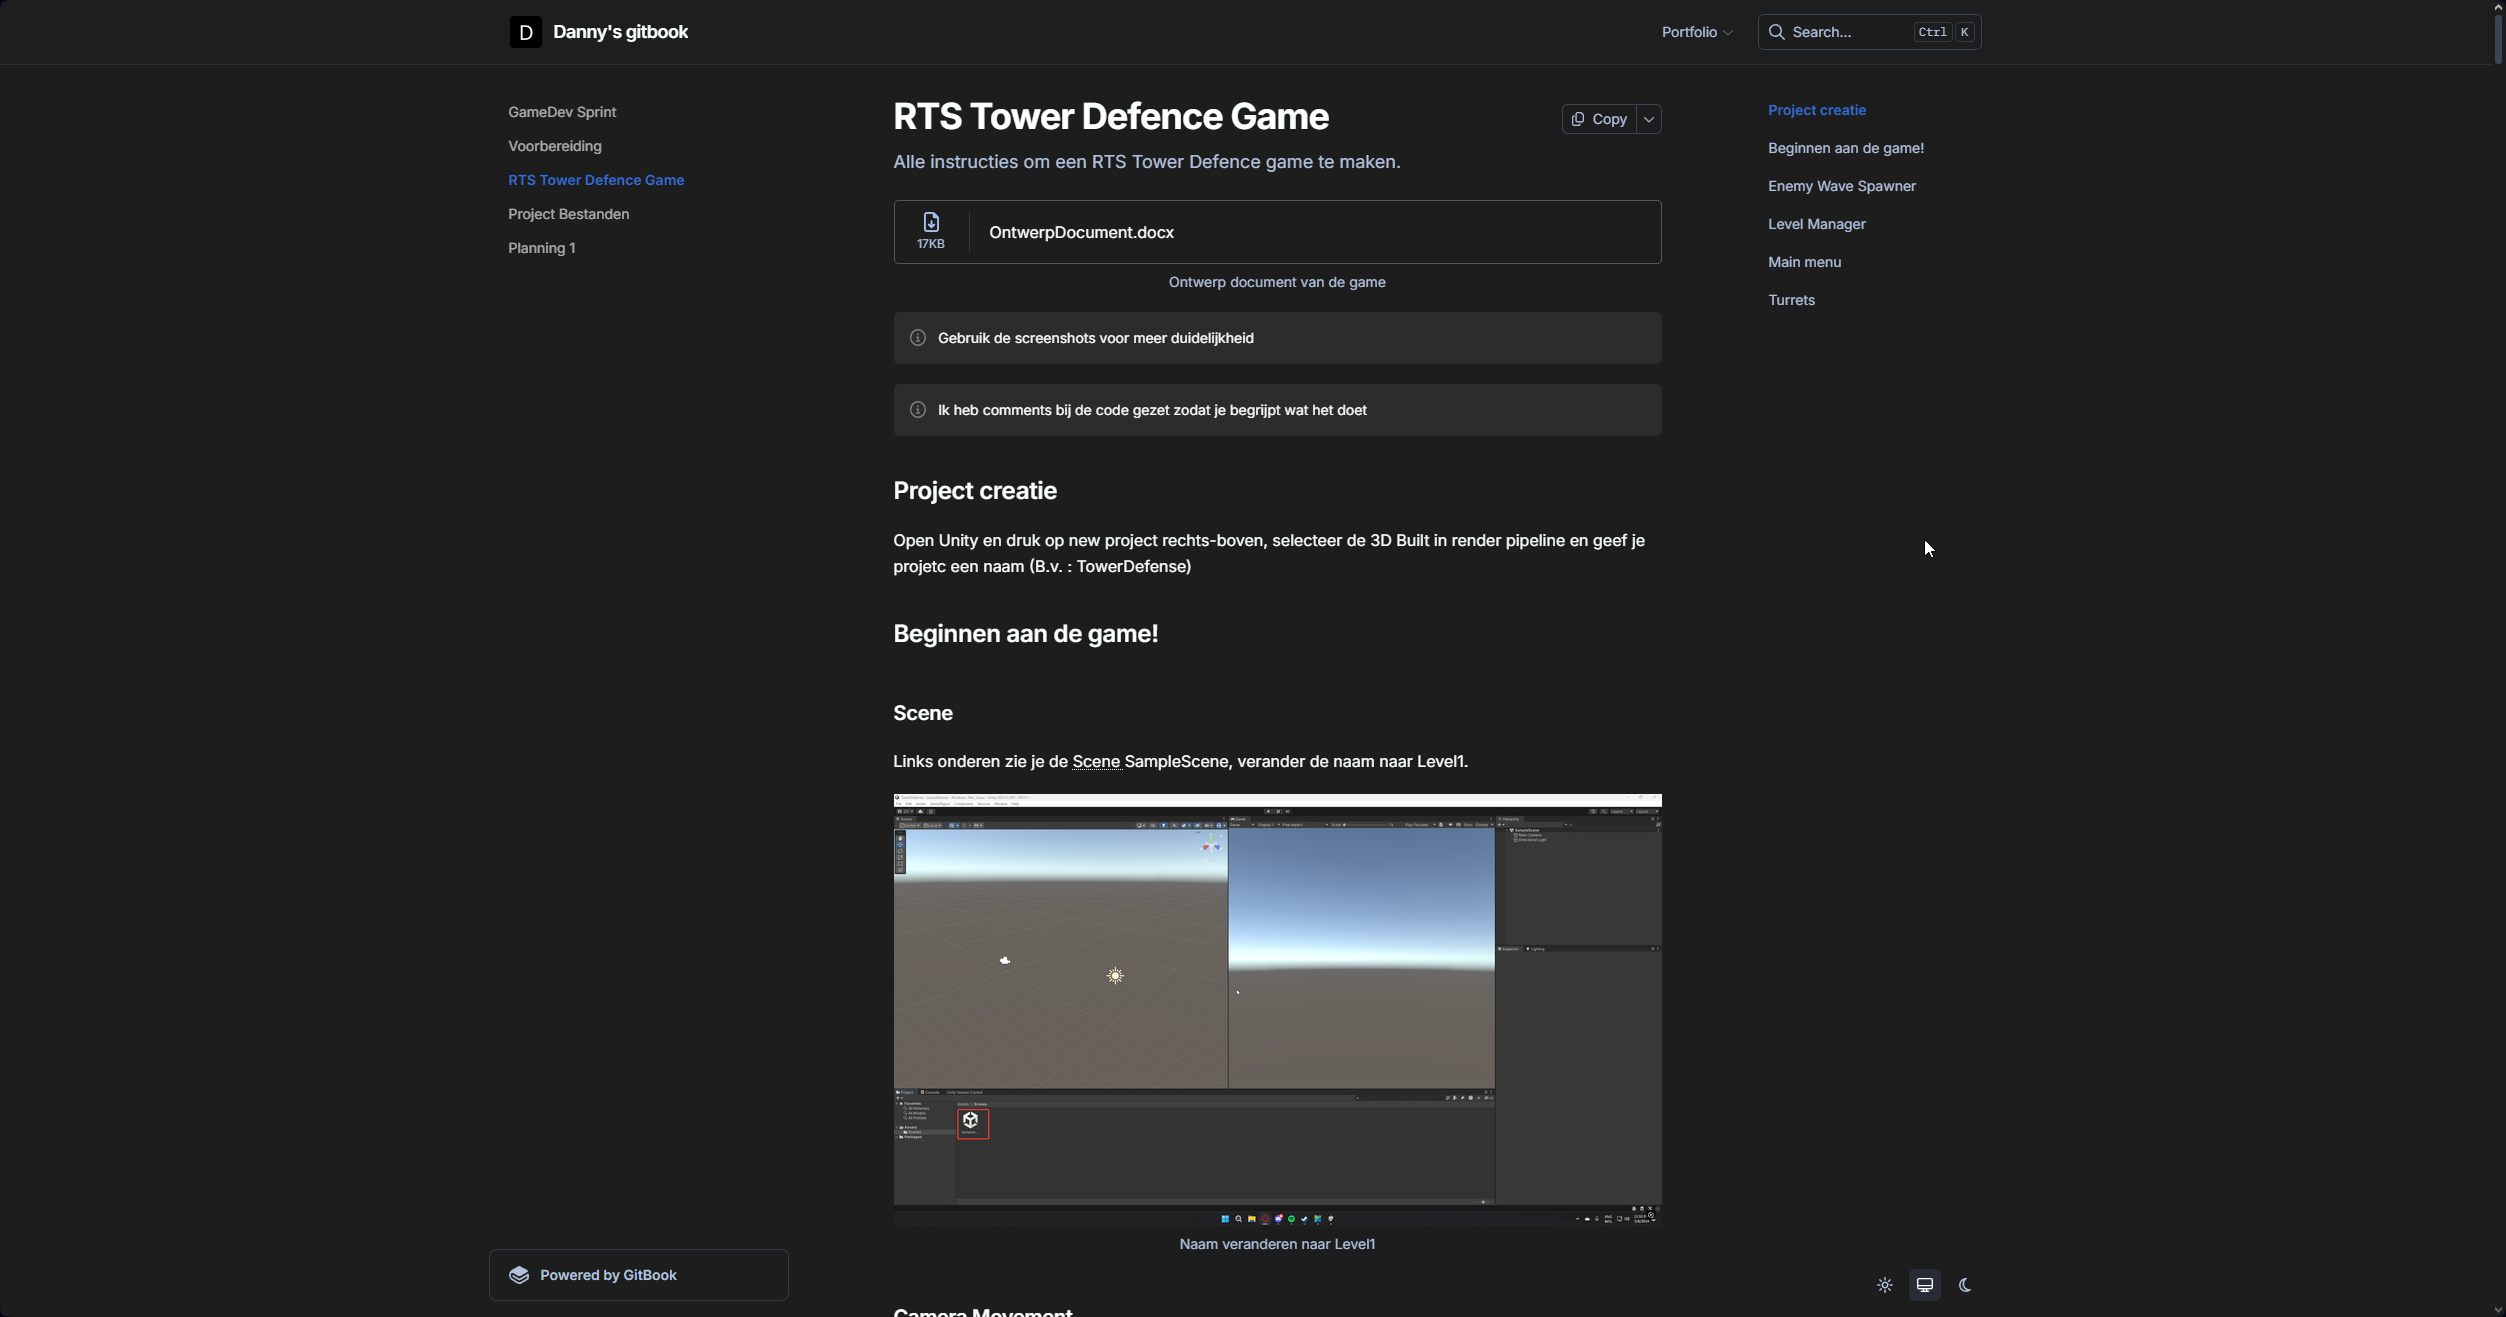Image resolution: width=2506 pixels, height=1317 pixels.
Task: Switch to light theme sun icon
Action: click(x=1884, y=1285)
